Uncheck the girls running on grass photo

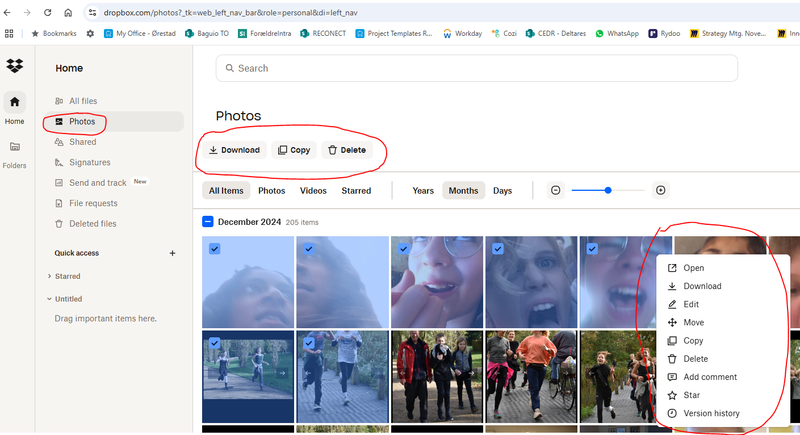tap(215, 343)
